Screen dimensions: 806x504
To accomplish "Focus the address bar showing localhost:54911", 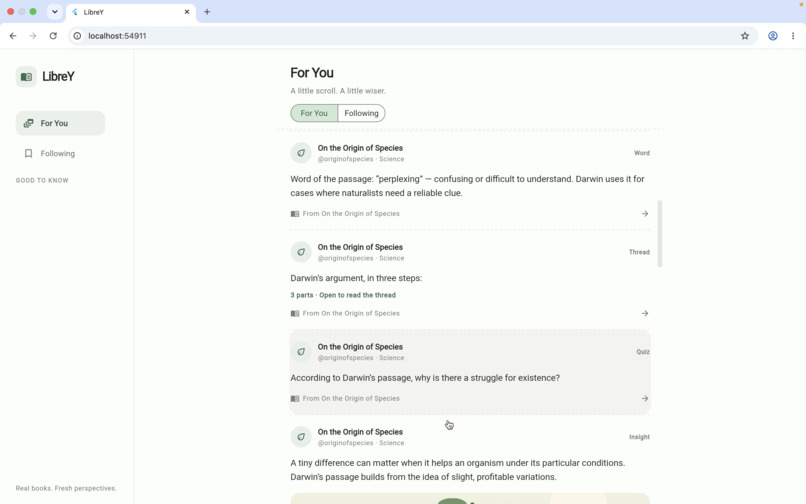I will (x=411, y=36).
